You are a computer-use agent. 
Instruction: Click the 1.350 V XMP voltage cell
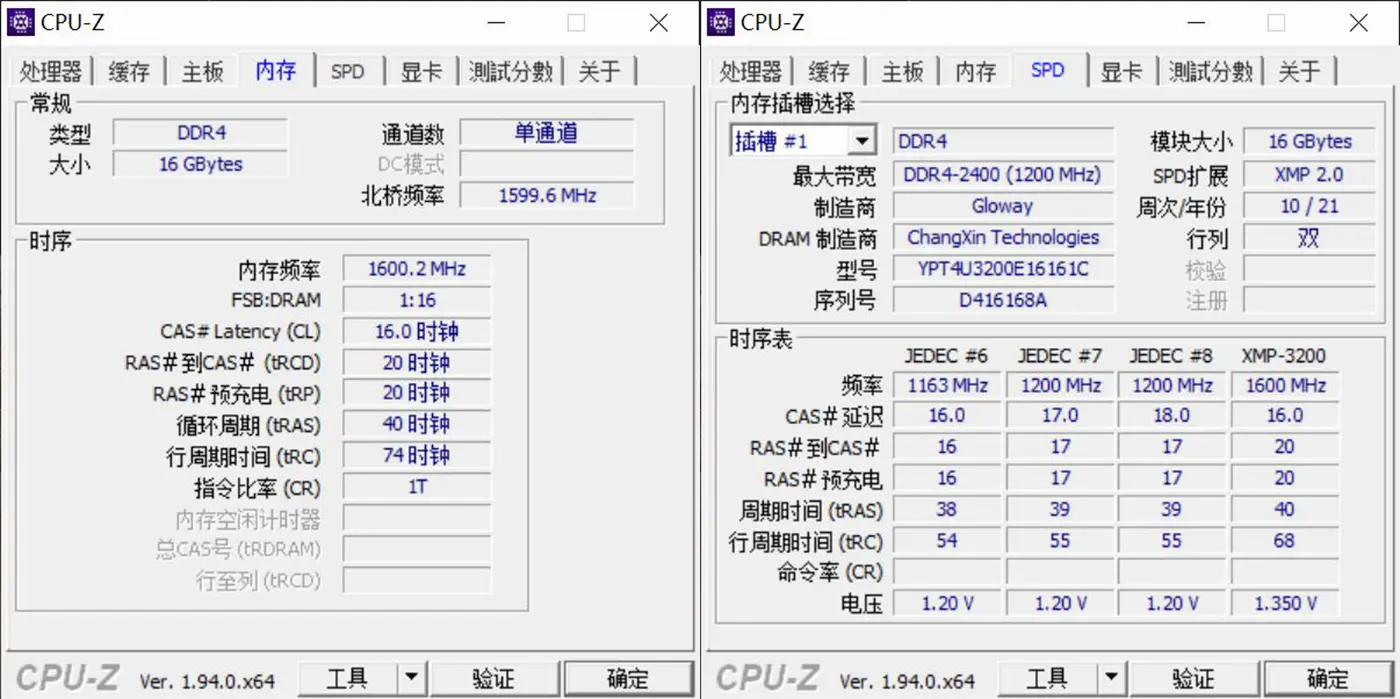pos(1285,603)
